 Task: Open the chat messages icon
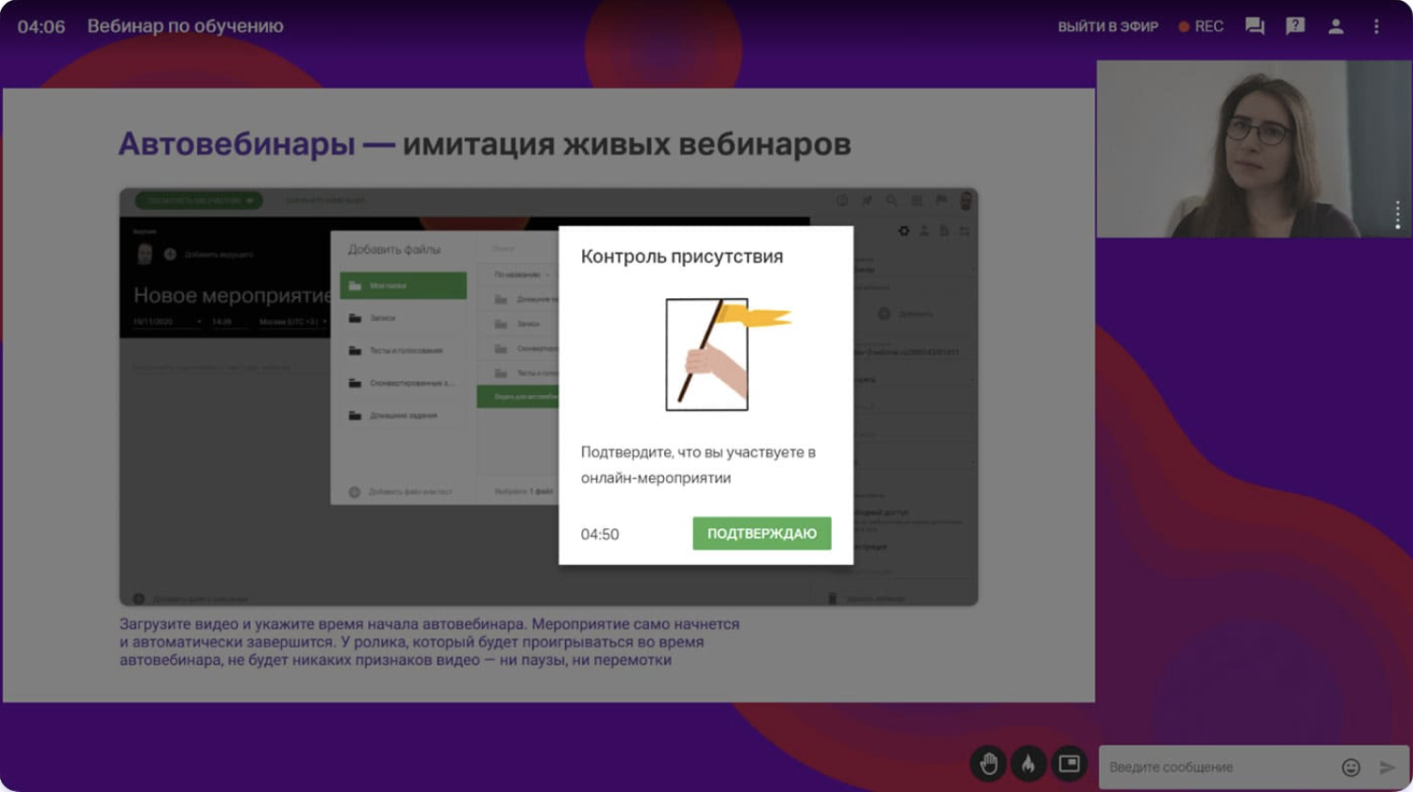[x=1254, y=27]
